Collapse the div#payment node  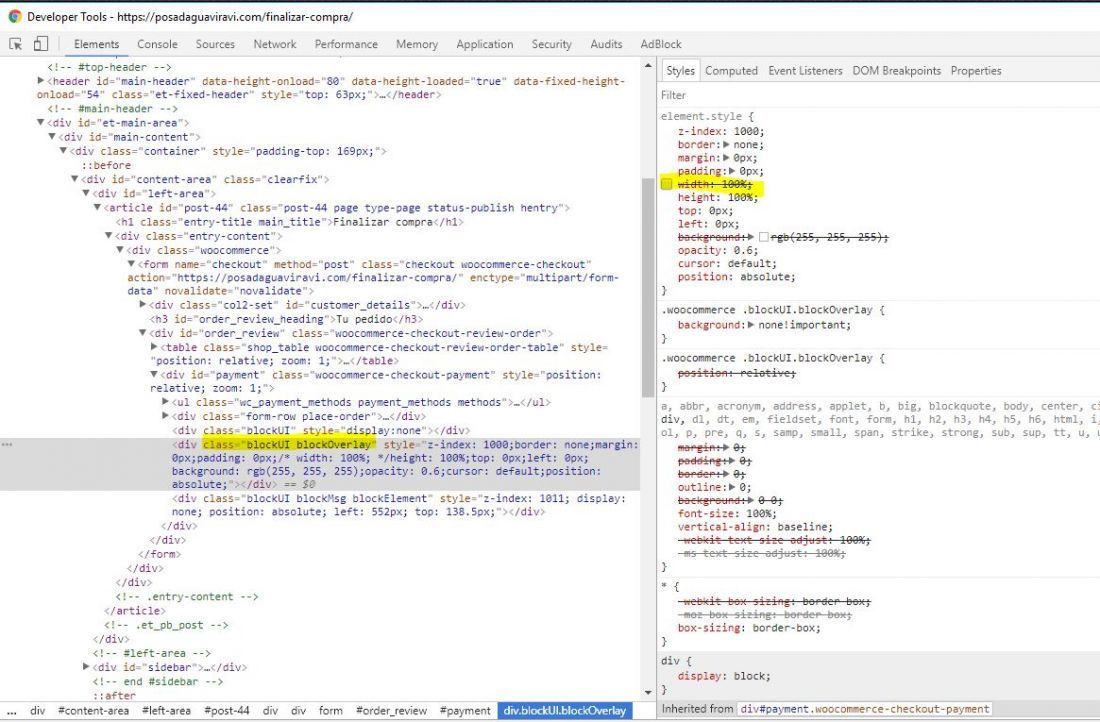point(154,375)
